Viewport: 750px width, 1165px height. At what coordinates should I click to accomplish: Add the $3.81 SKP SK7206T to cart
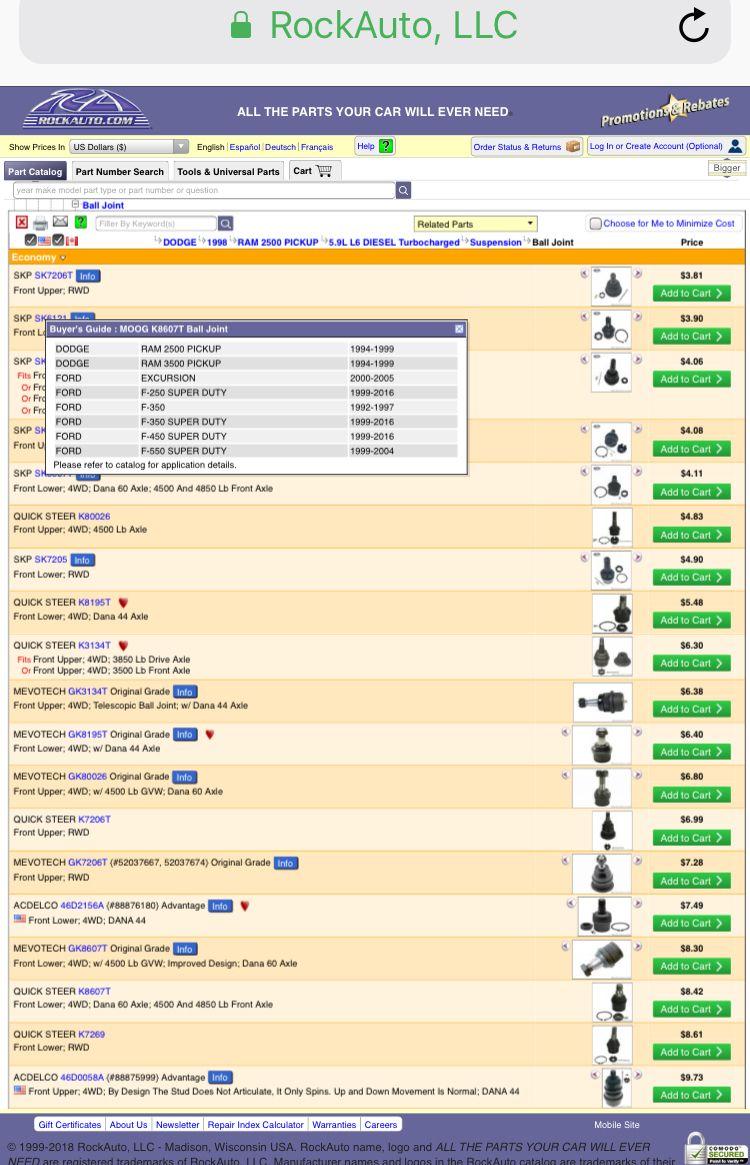click(691, 293)
